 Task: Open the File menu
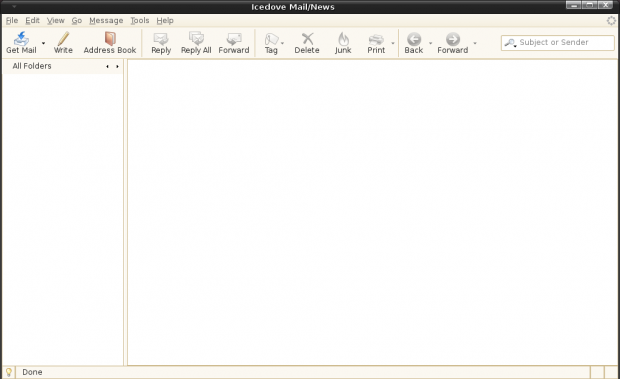tap(12, 21)
